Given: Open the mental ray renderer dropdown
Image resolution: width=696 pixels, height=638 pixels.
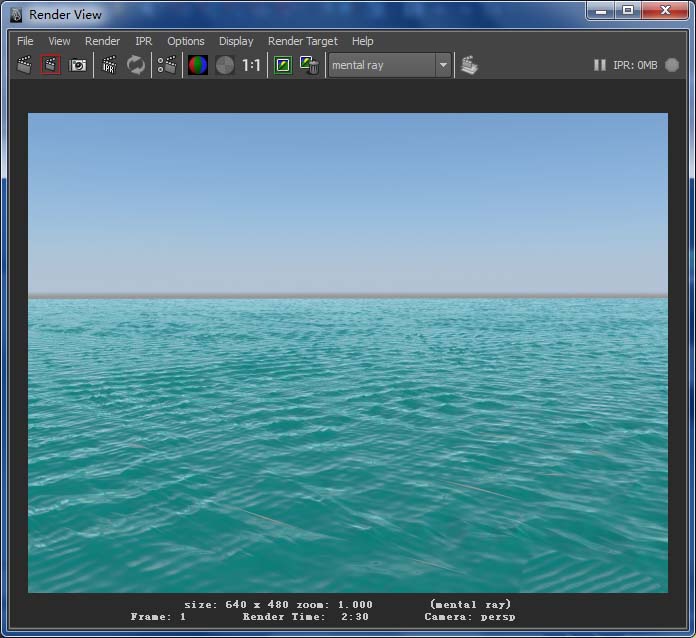Looking at the screenshot, I should click(x=390, y=65).
